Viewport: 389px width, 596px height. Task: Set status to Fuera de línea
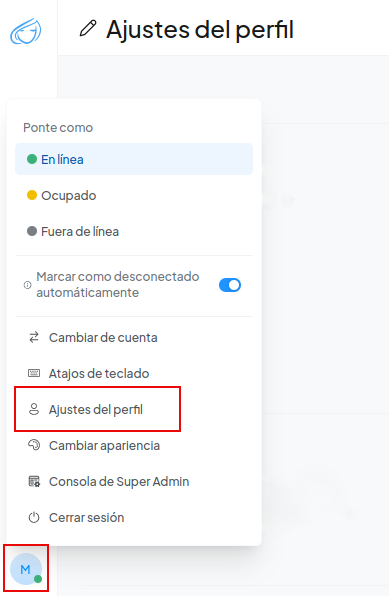pyautogui.click(x=134, y=231)
